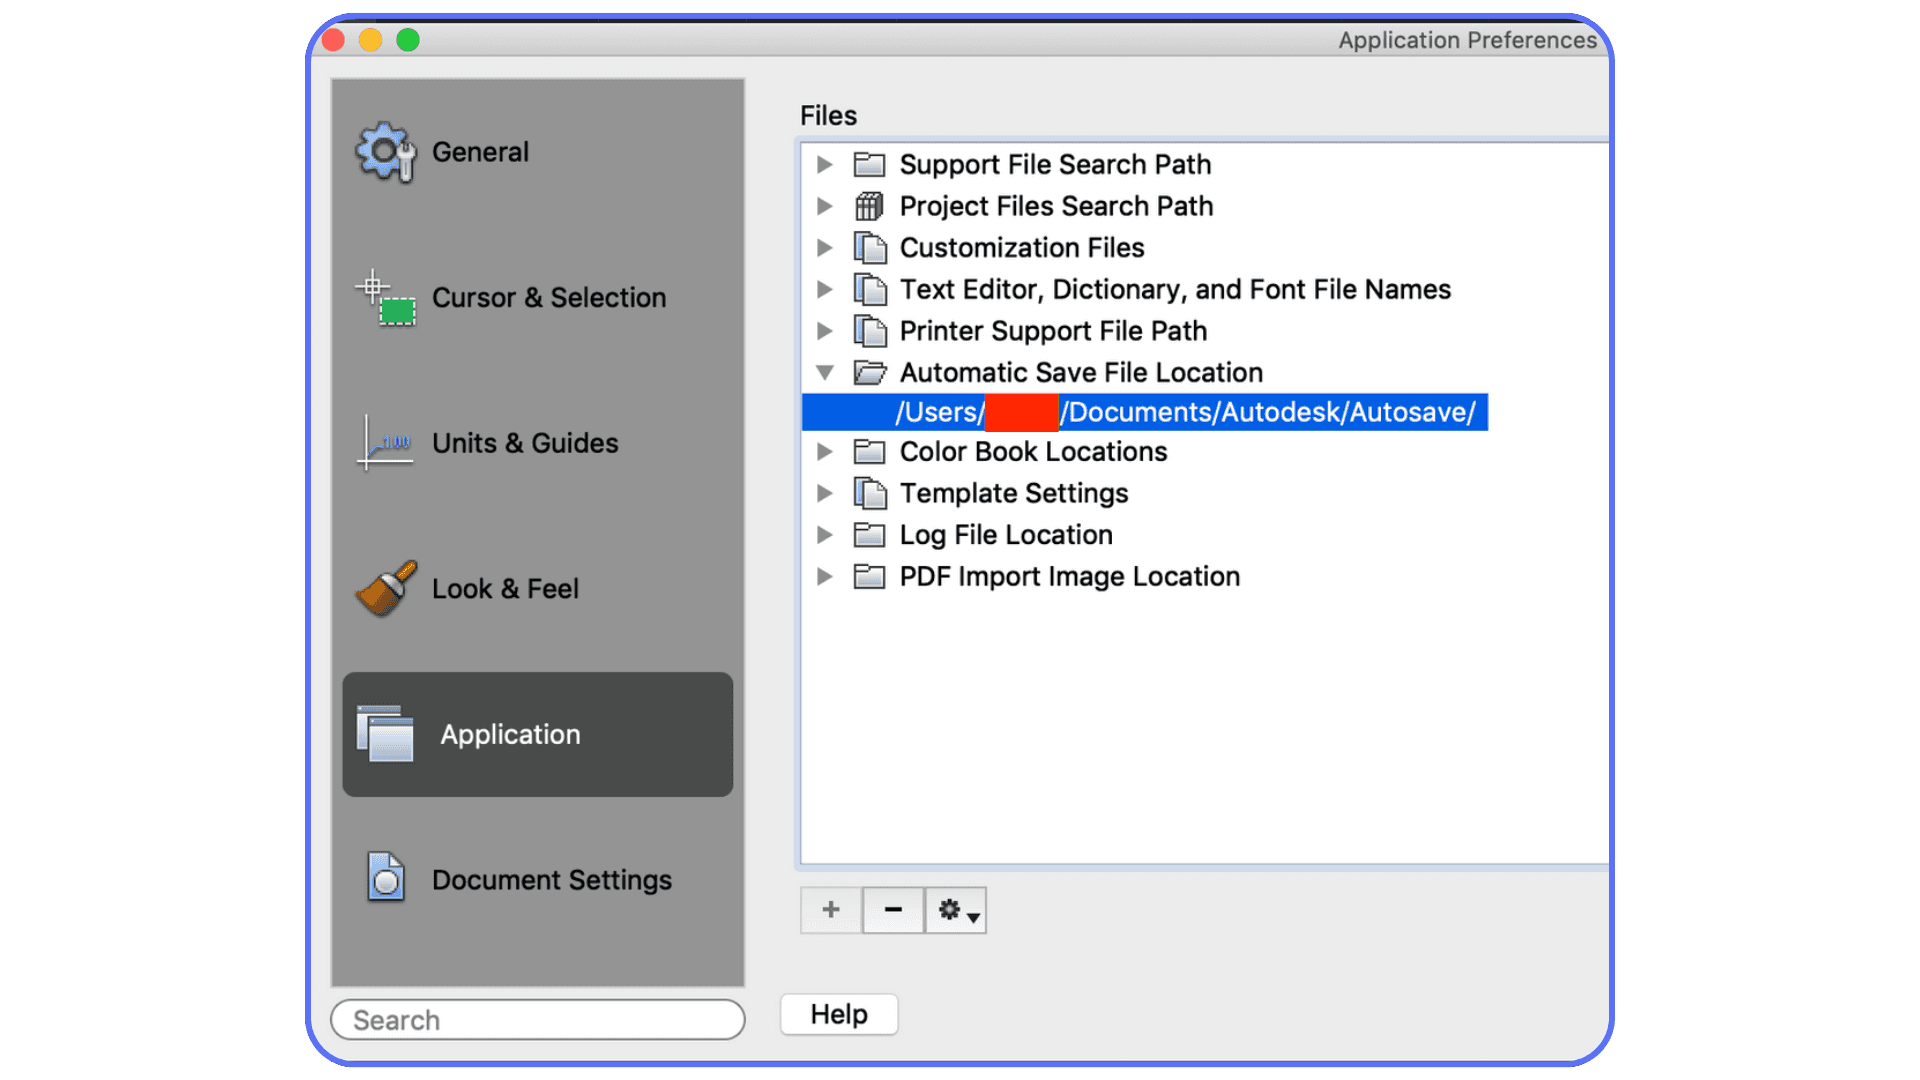This screenshot has height=1080, width=1920.
Task: Click the minus remove path button
Action: pos(893,910)
